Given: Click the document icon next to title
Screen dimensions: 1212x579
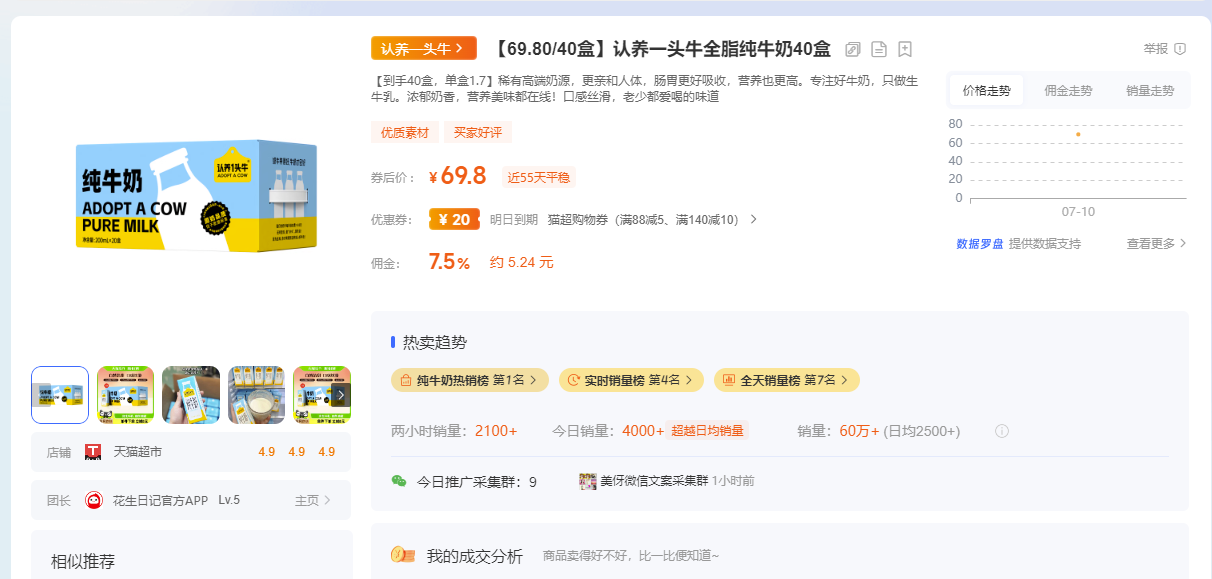Looking at the screenshot, I should (x=879, y=49).
